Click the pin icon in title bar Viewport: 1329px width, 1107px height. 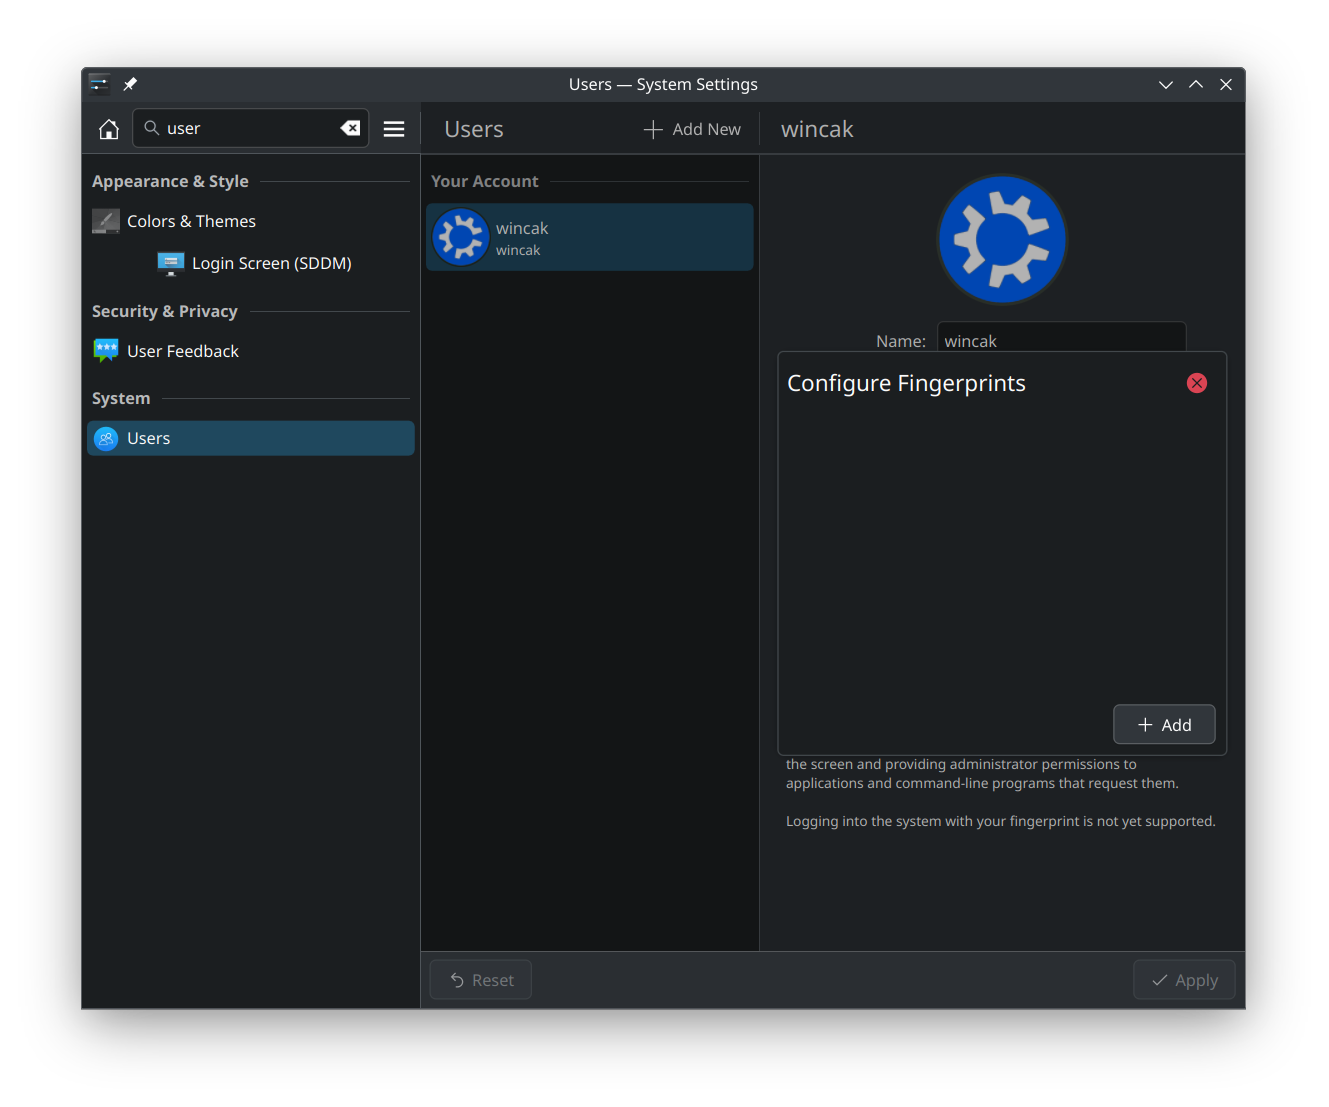[130, 84]
